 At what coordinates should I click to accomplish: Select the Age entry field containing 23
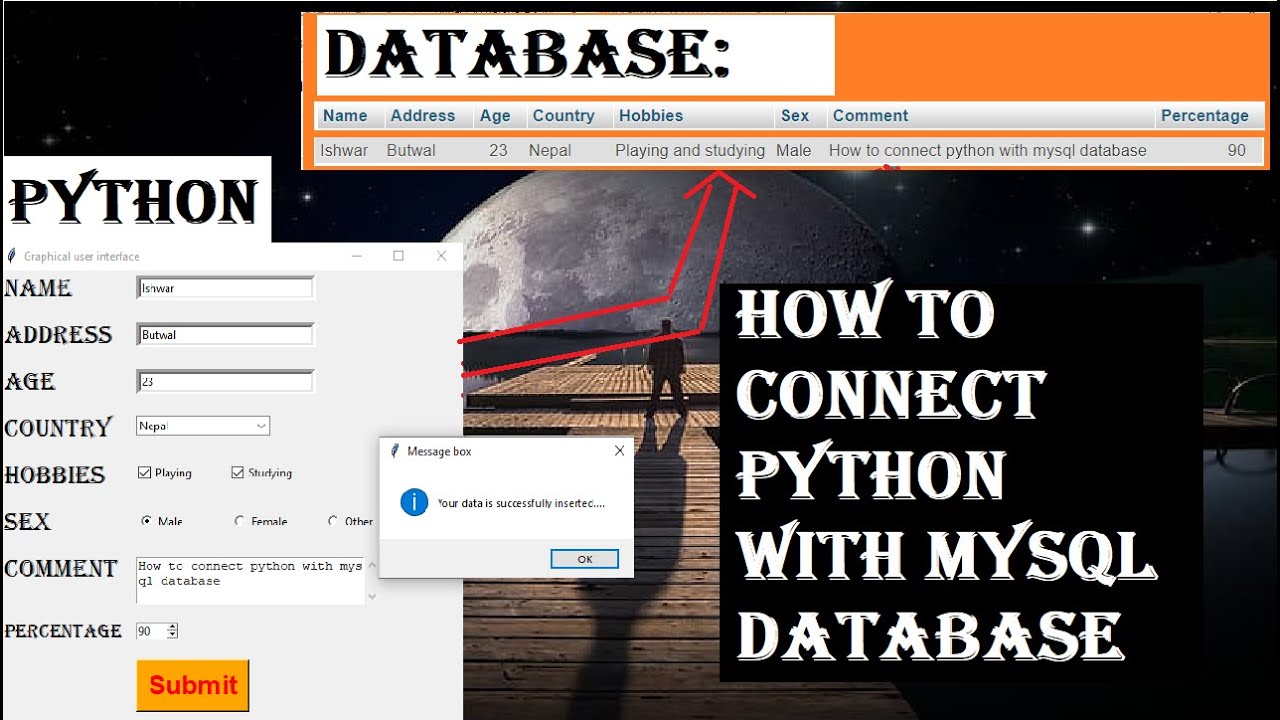point(225,381)
